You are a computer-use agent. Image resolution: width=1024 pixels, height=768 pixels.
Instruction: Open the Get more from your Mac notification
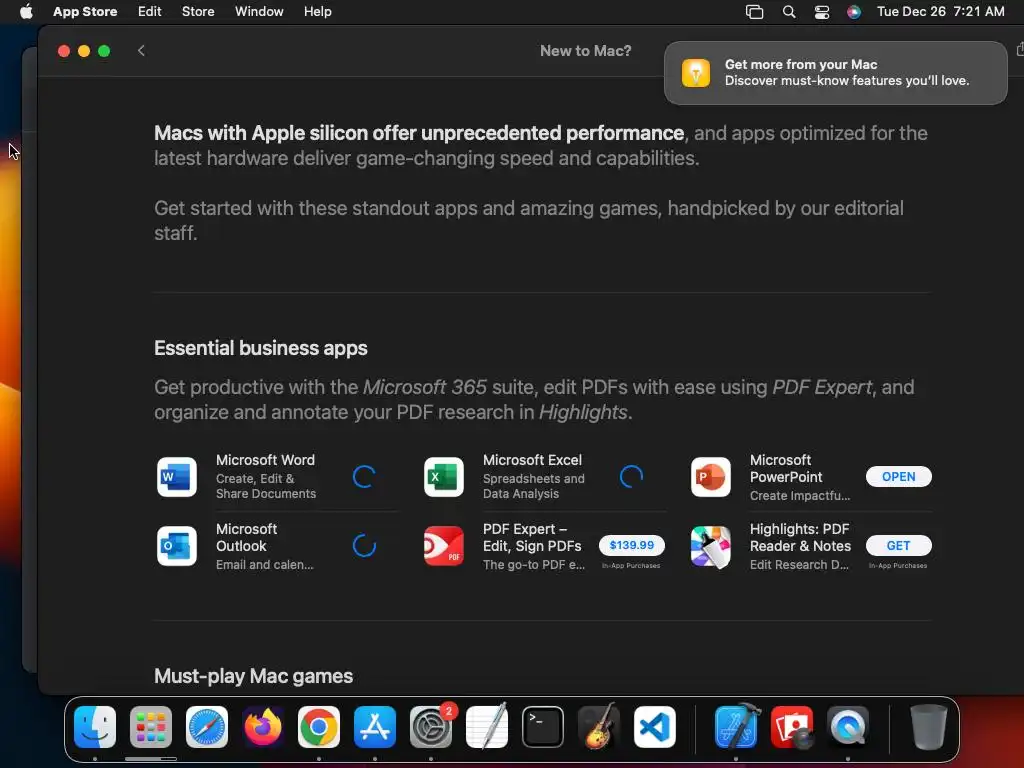(835, 72)
